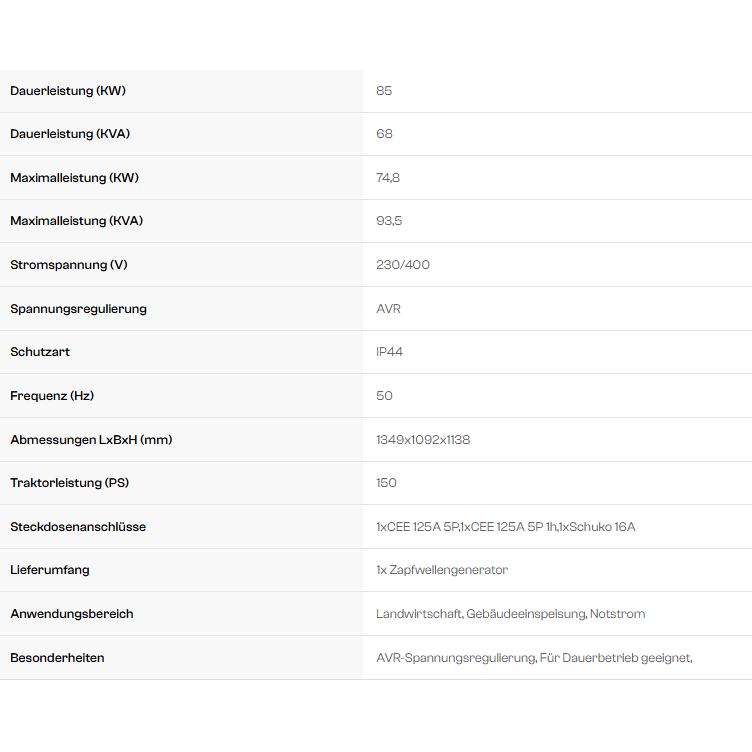Click the Stromspannung (V) label
Viewport: 752px width, 752px height.
69,265
